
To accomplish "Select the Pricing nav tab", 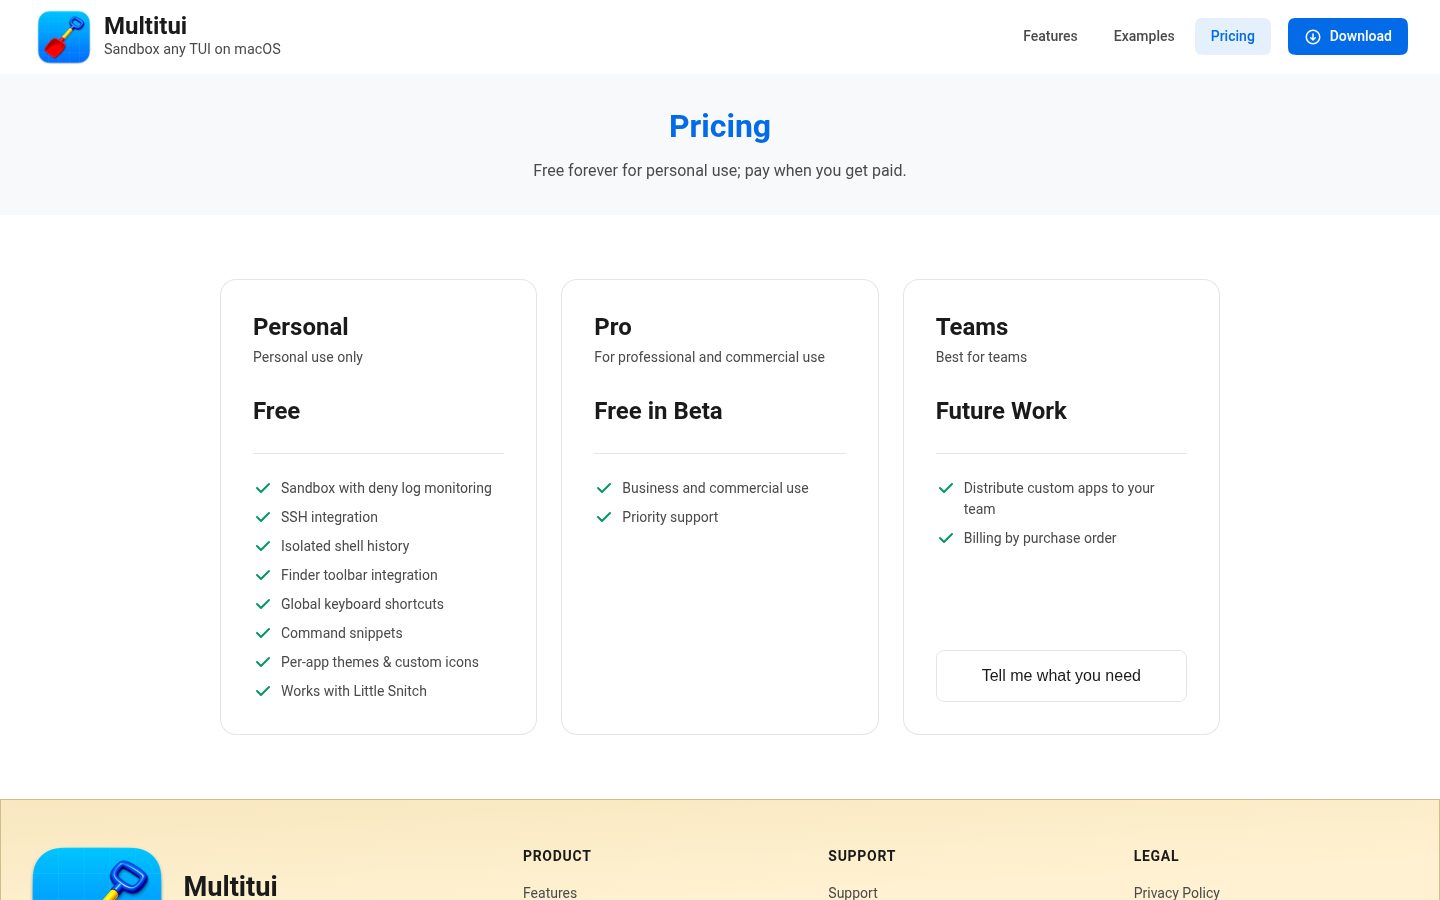I will point(1232,36).
